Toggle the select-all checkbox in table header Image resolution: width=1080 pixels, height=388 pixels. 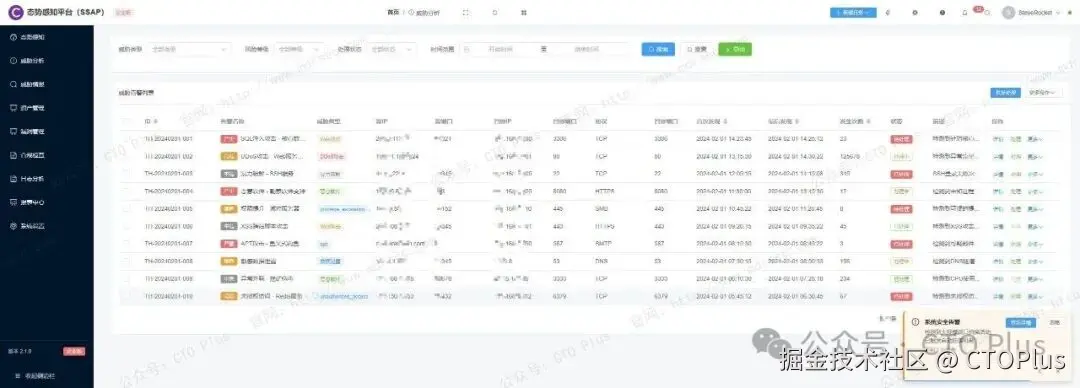125,121
